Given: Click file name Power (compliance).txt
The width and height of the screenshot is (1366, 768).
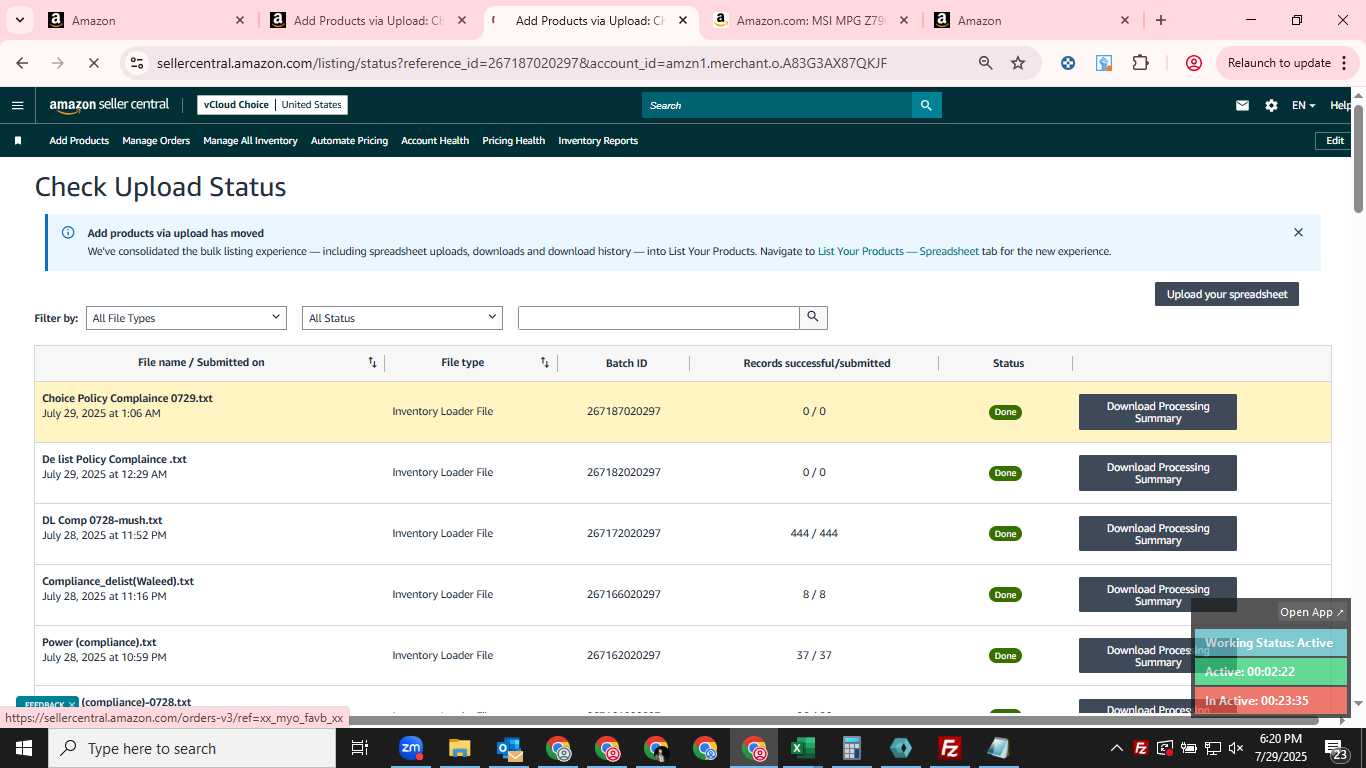Looking at the screenshot, I should click(99, 642).
